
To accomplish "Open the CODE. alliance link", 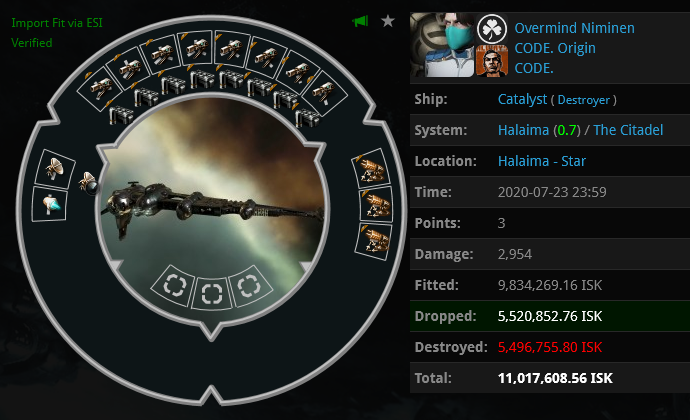I will 534,68.
